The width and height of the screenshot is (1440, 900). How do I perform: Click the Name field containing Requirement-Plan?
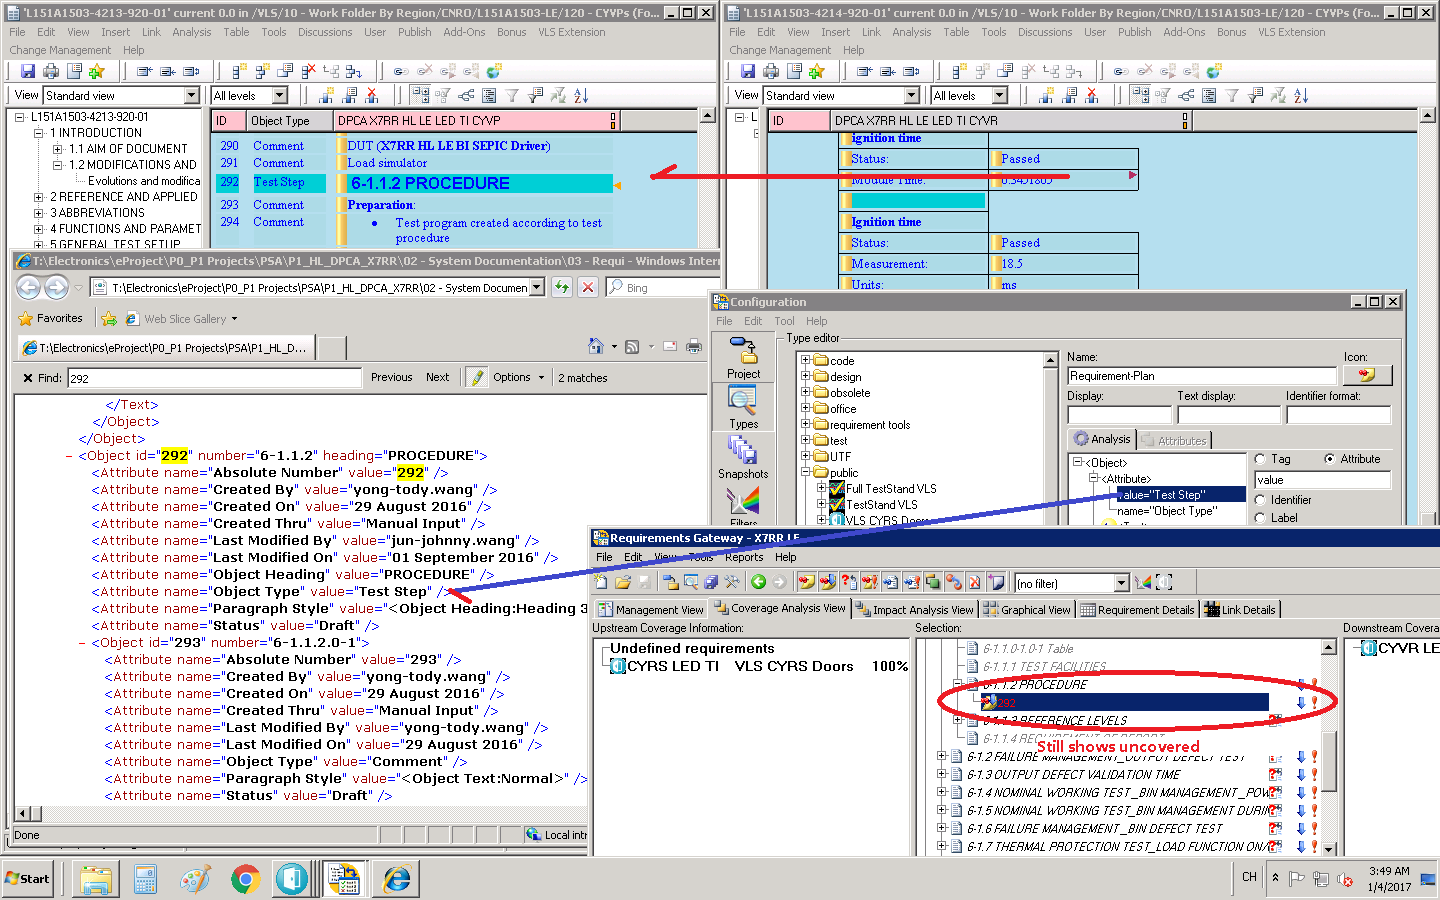tap(1201, 376)
